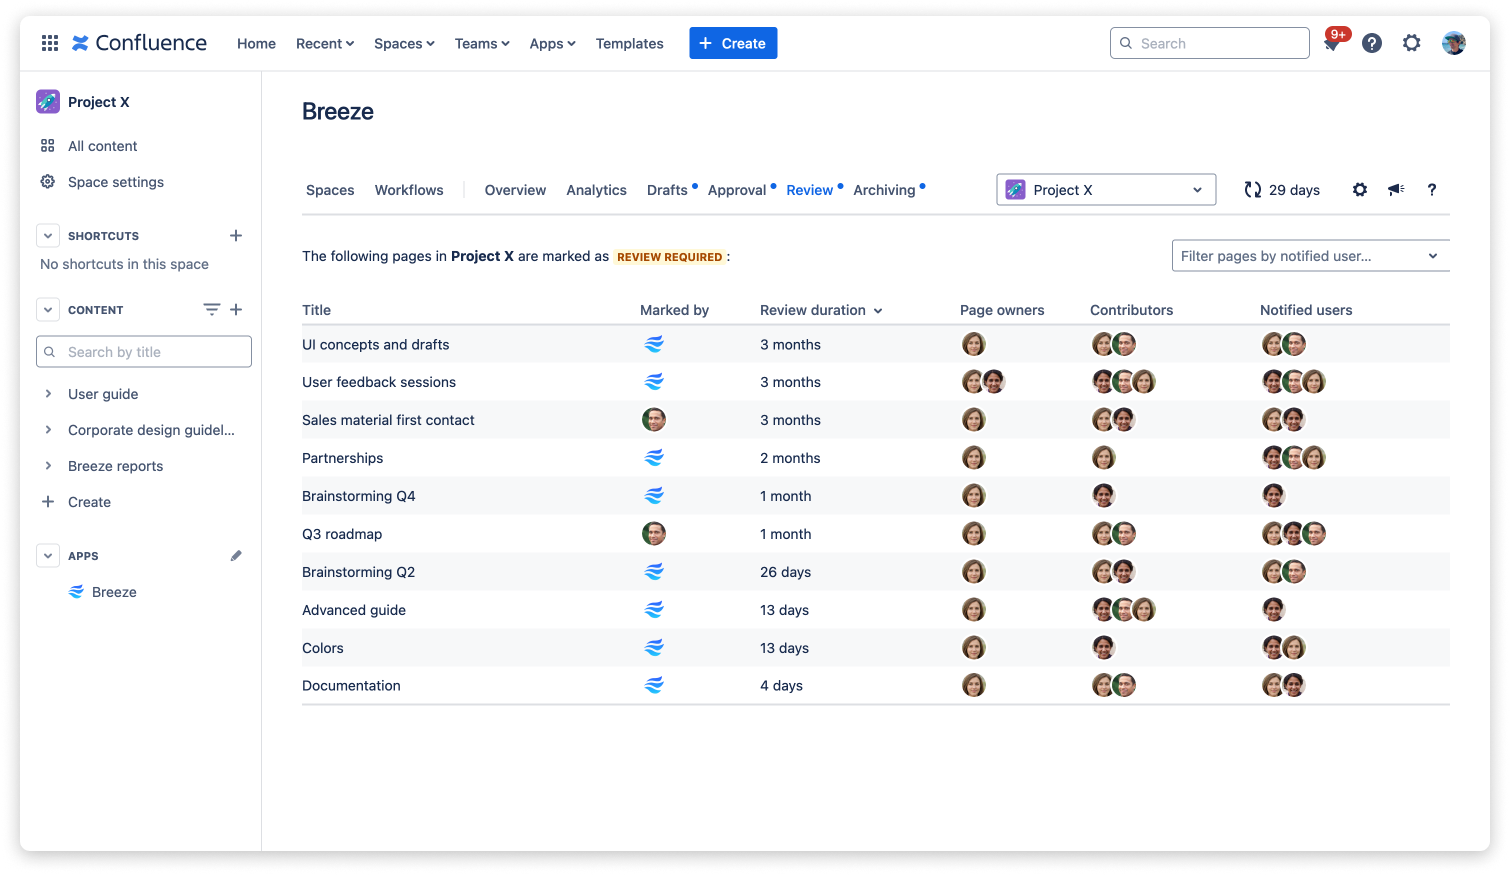Open Templates in top navigation
Screen dimensions: 1510x875
(x=629, y=43)
